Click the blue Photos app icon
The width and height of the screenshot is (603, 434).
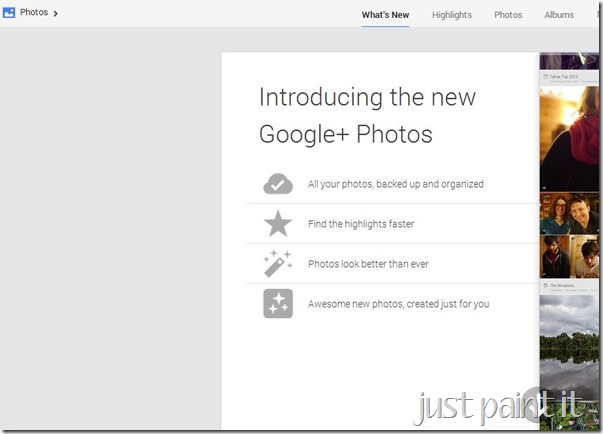click(x=9, y=13)
